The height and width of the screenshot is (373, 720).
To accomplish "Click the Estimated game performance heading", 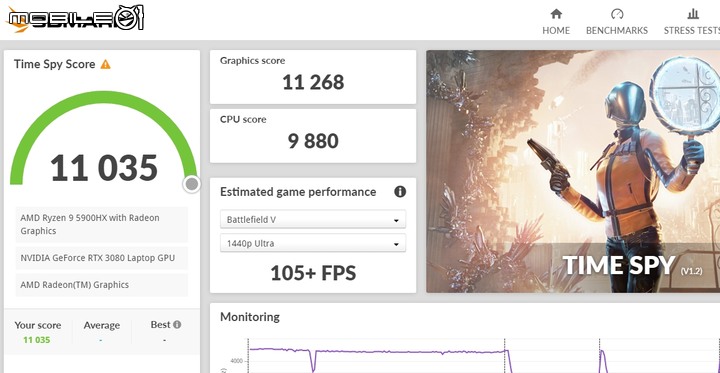I will coord(298,192).
